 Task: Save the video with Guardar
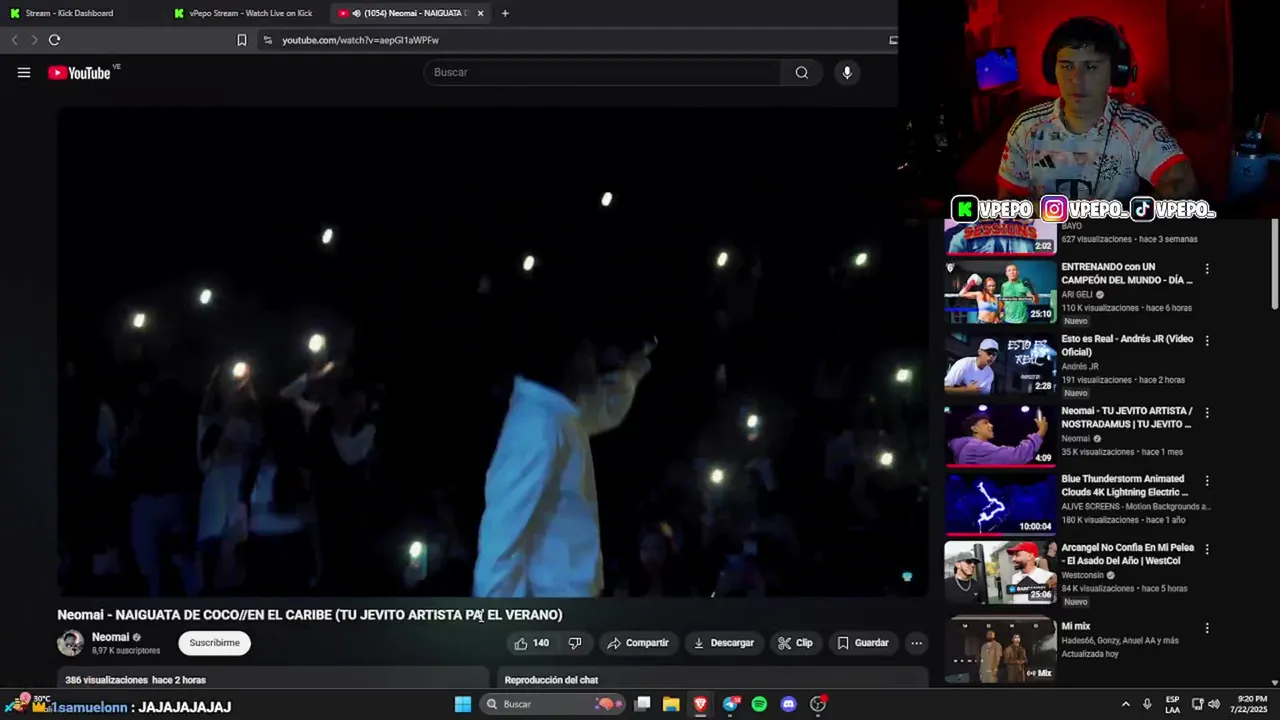tap(862, 643)
